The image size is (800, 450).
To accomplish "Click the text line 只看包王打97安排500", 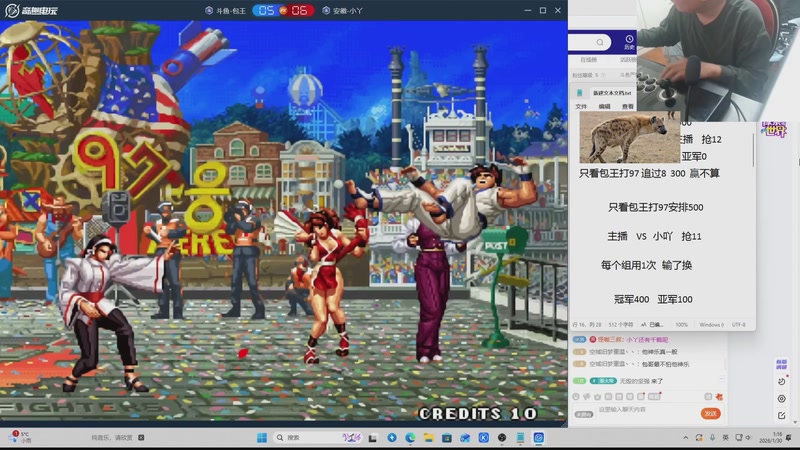I will click(656, 207).
